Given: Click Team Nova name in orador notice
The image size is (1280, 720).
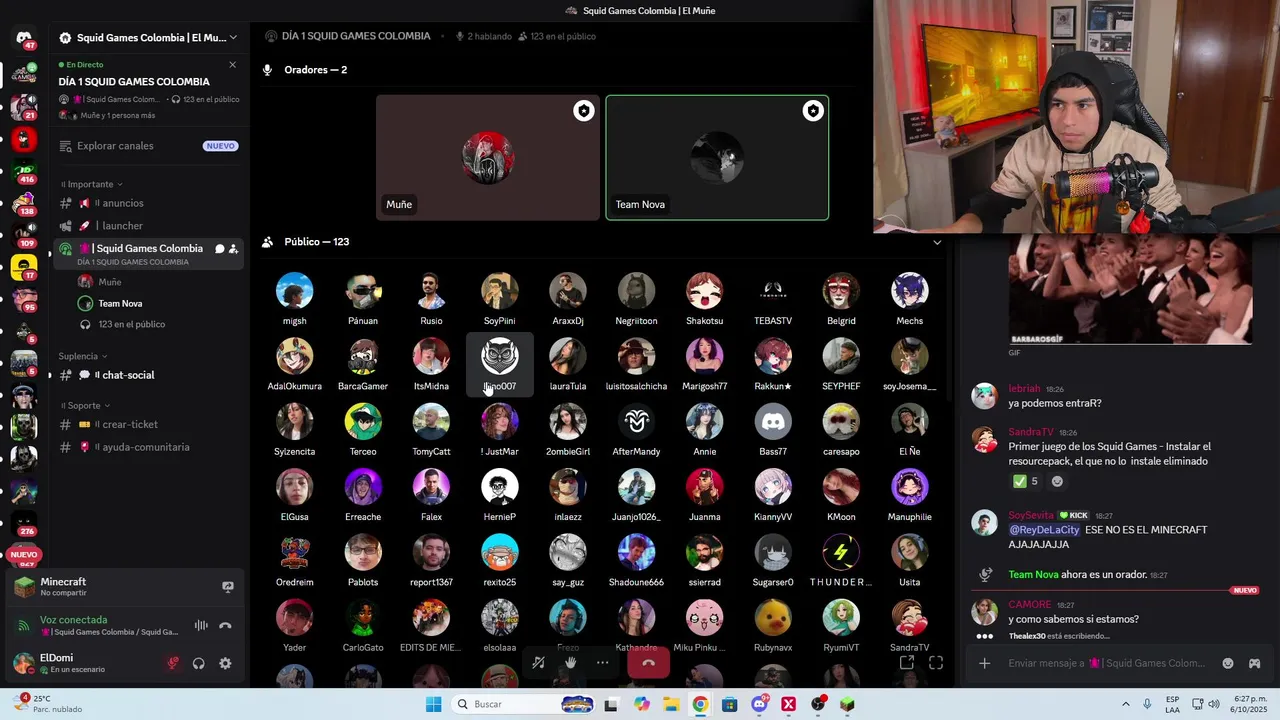Looking at the screenshot, I should point(1033,575).
